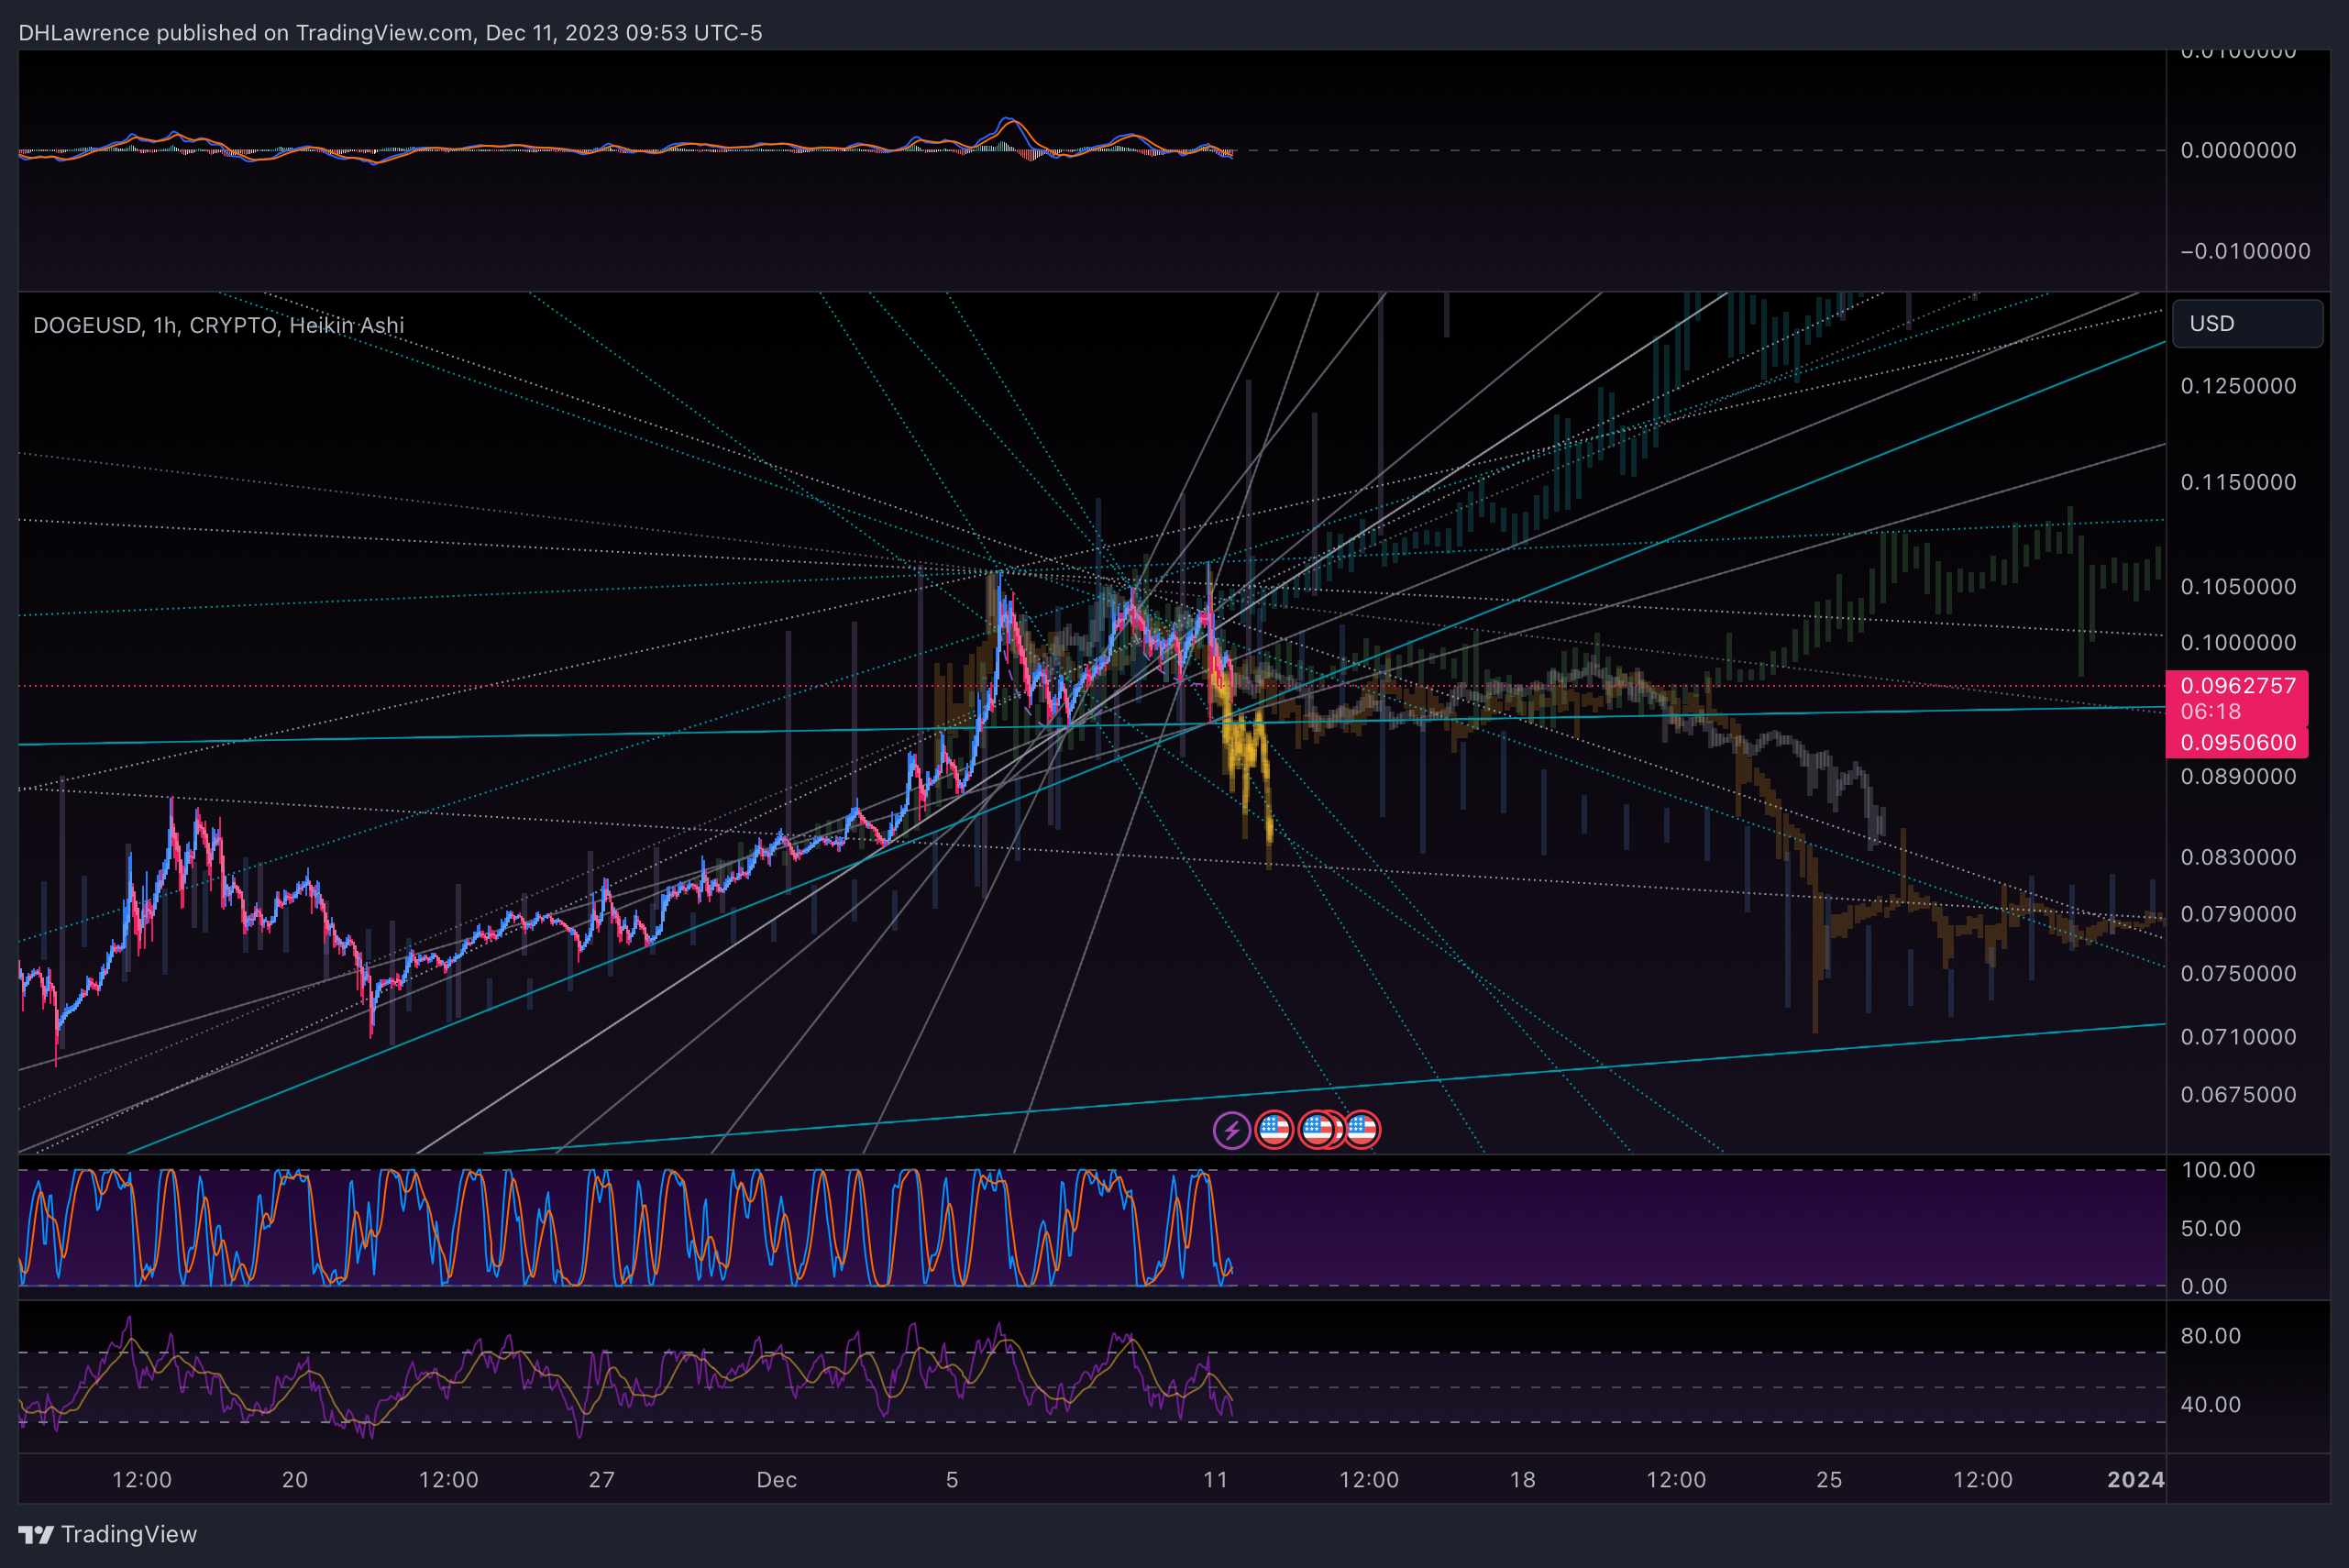Click the 5 date label on the time axis

pos(952,1480)
